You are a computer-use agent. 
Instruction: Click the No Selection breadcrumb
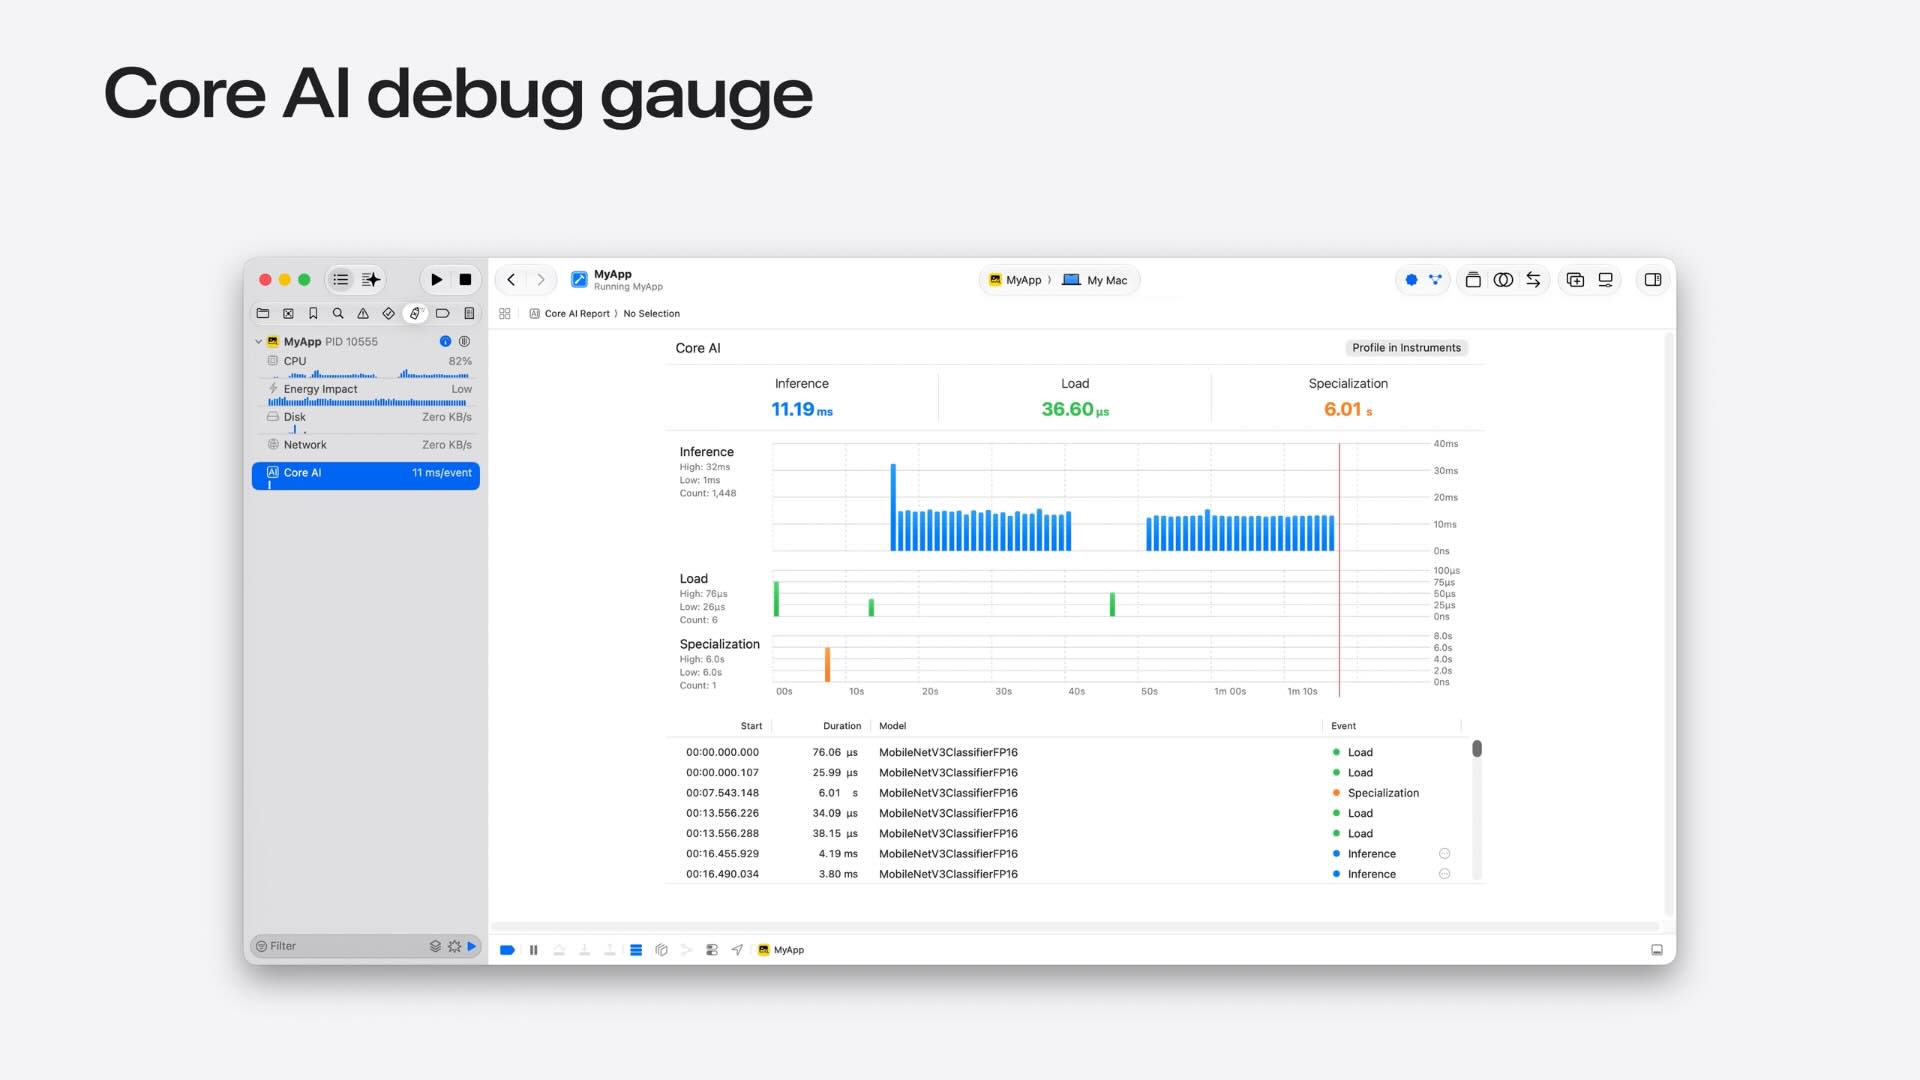(651, 314)
